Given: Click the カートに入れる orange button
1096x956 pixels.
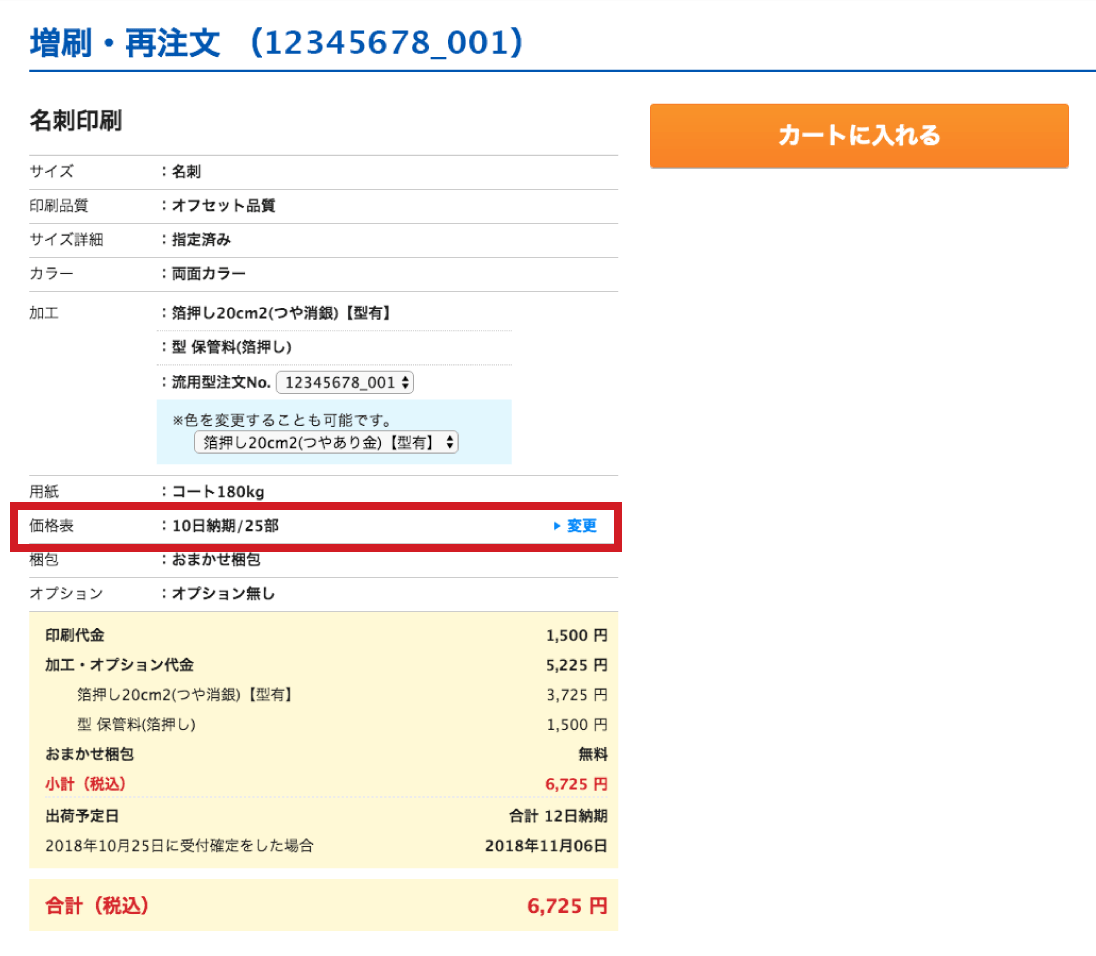Looking at the screenshot, I should click(x=858, y=136).
